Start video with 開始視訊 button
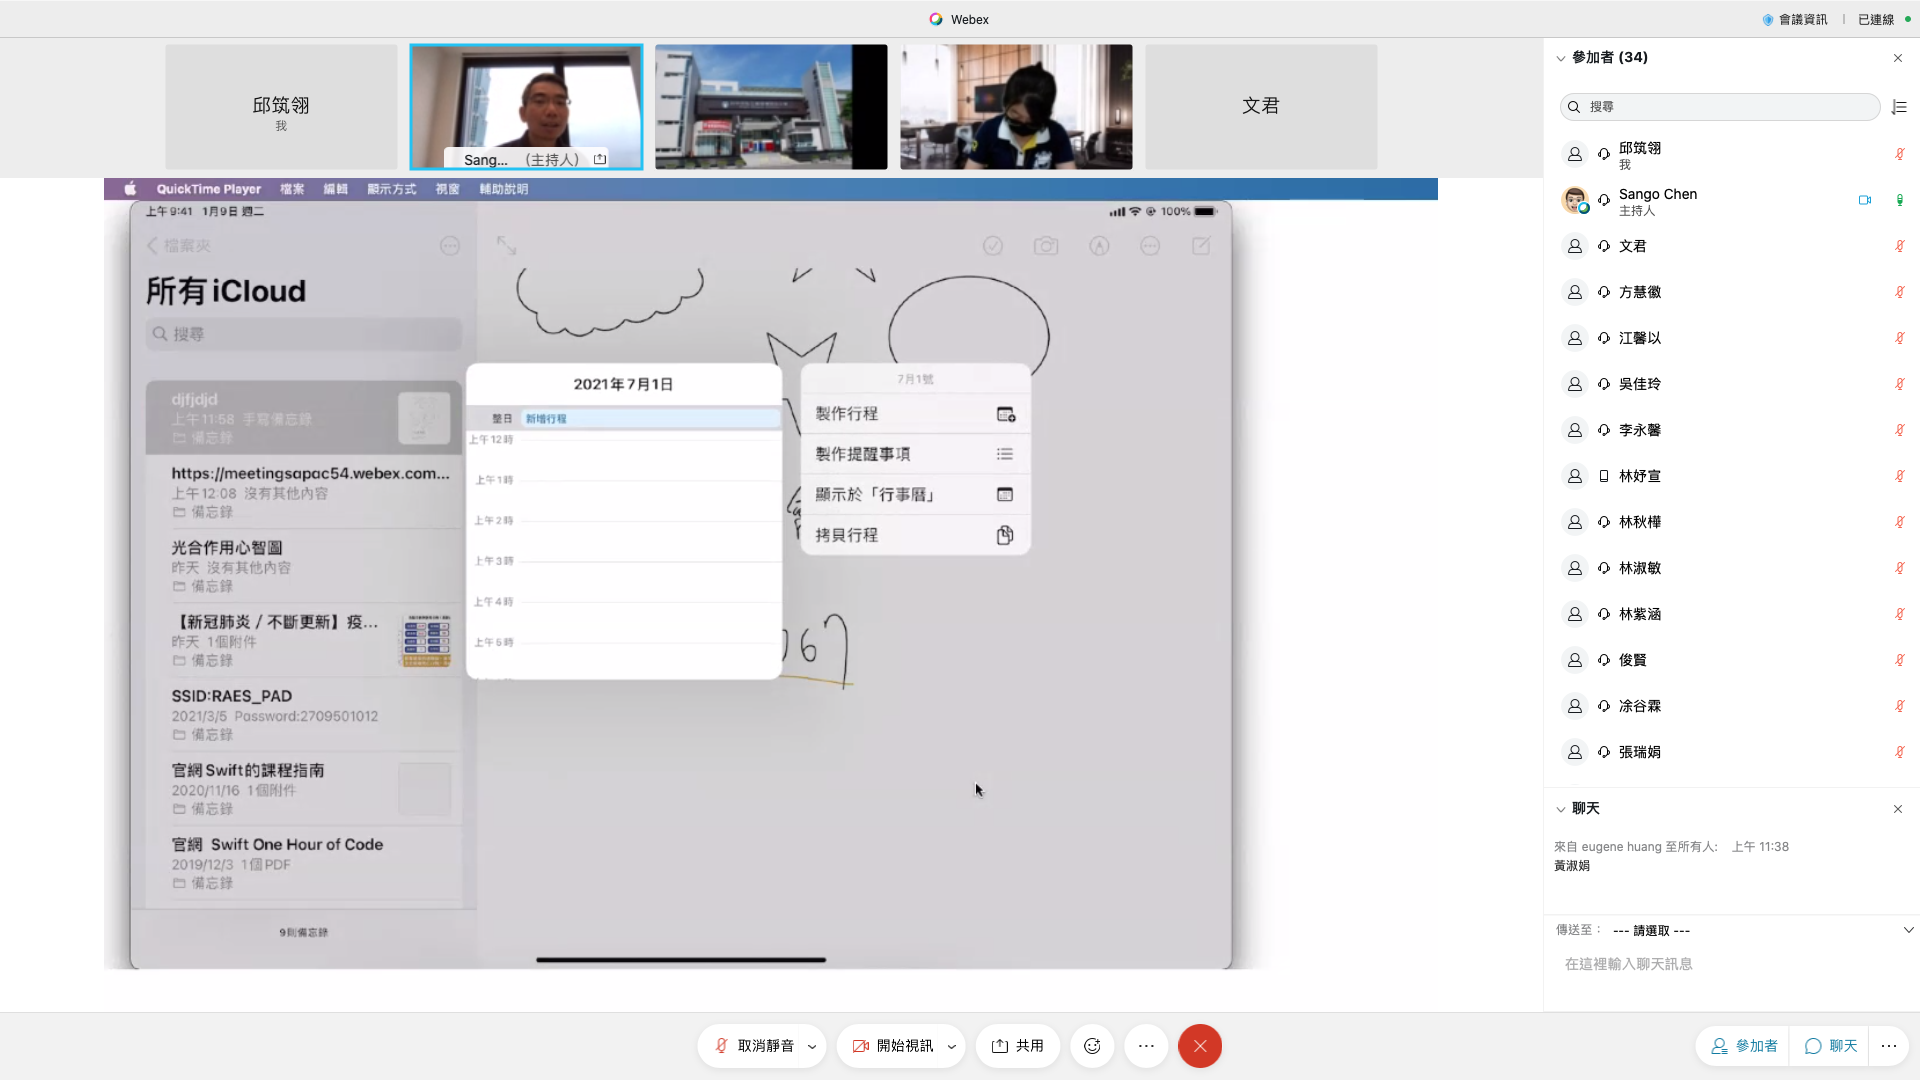 [893, 1046]
